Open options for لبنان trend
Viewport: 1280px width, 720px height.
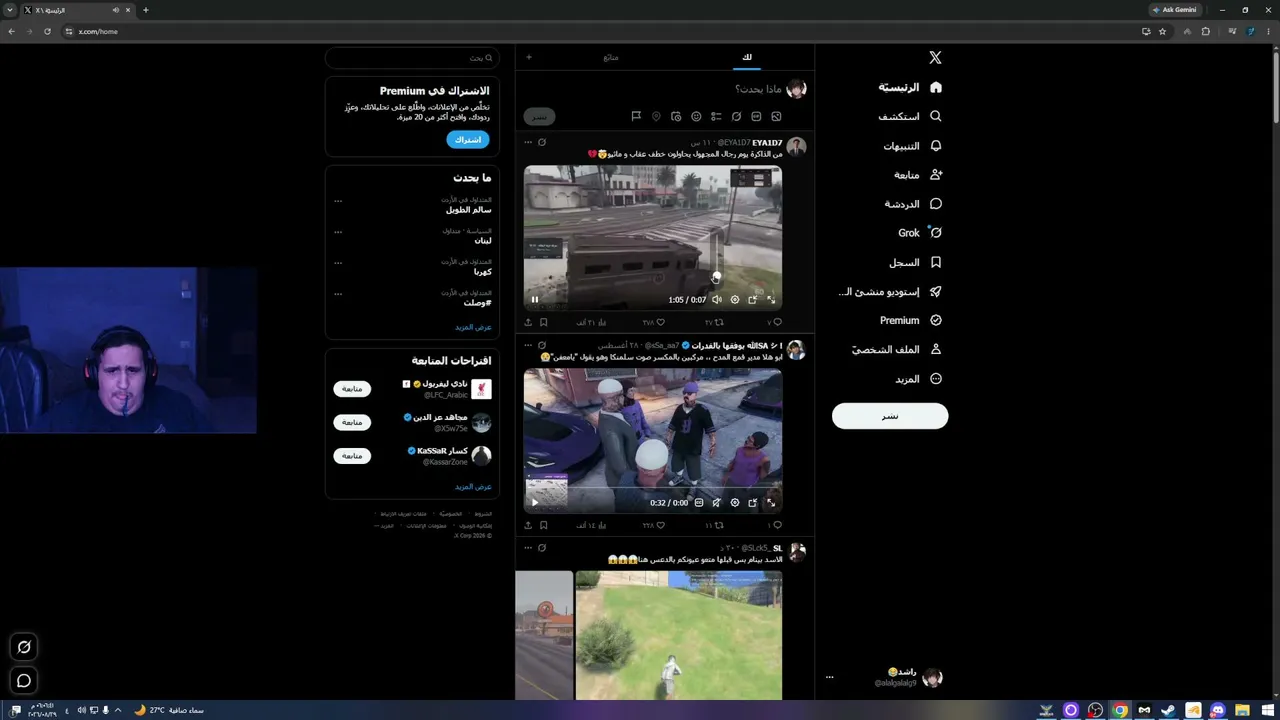338,232
